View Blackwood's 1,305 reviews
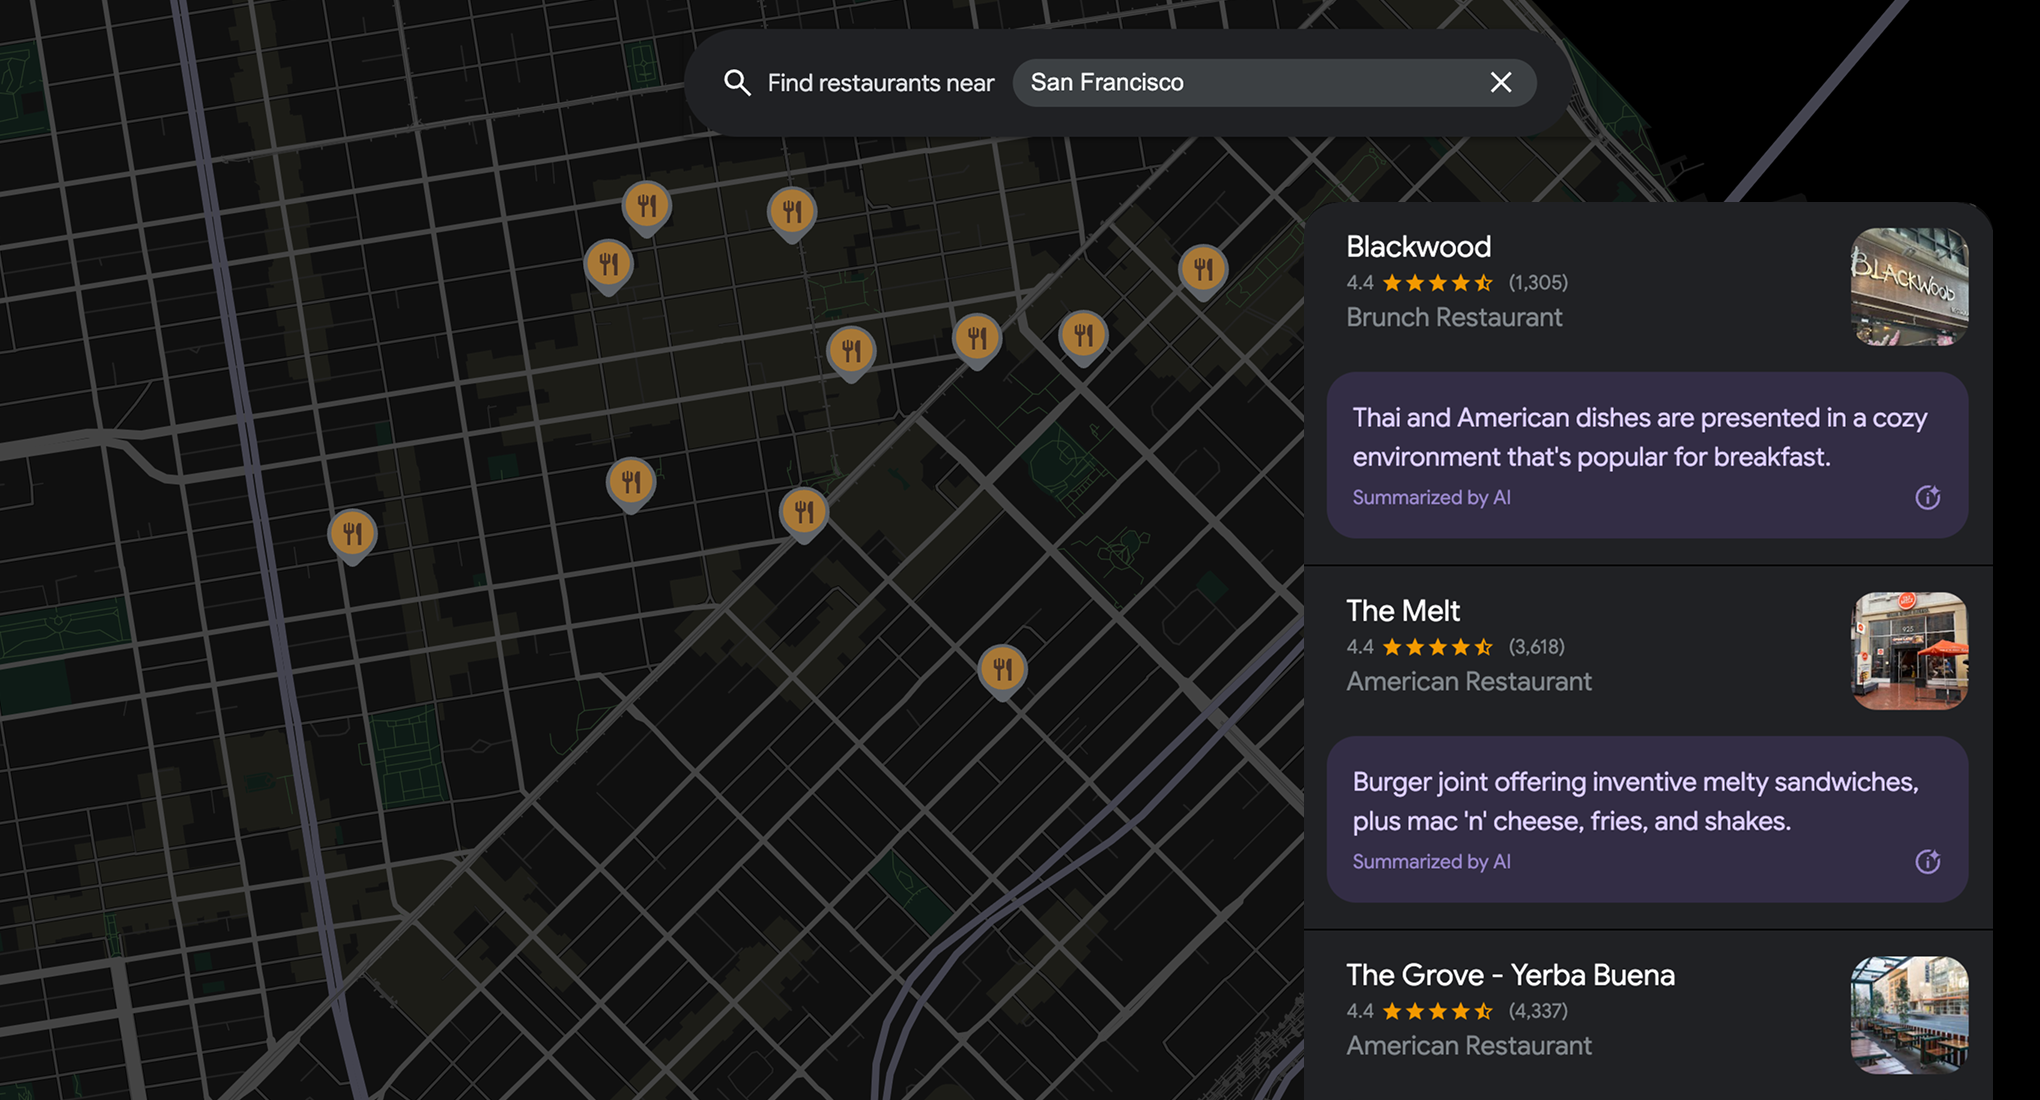Image resolution: width=2040 pixels, height=1100 pixels. 1537,283
